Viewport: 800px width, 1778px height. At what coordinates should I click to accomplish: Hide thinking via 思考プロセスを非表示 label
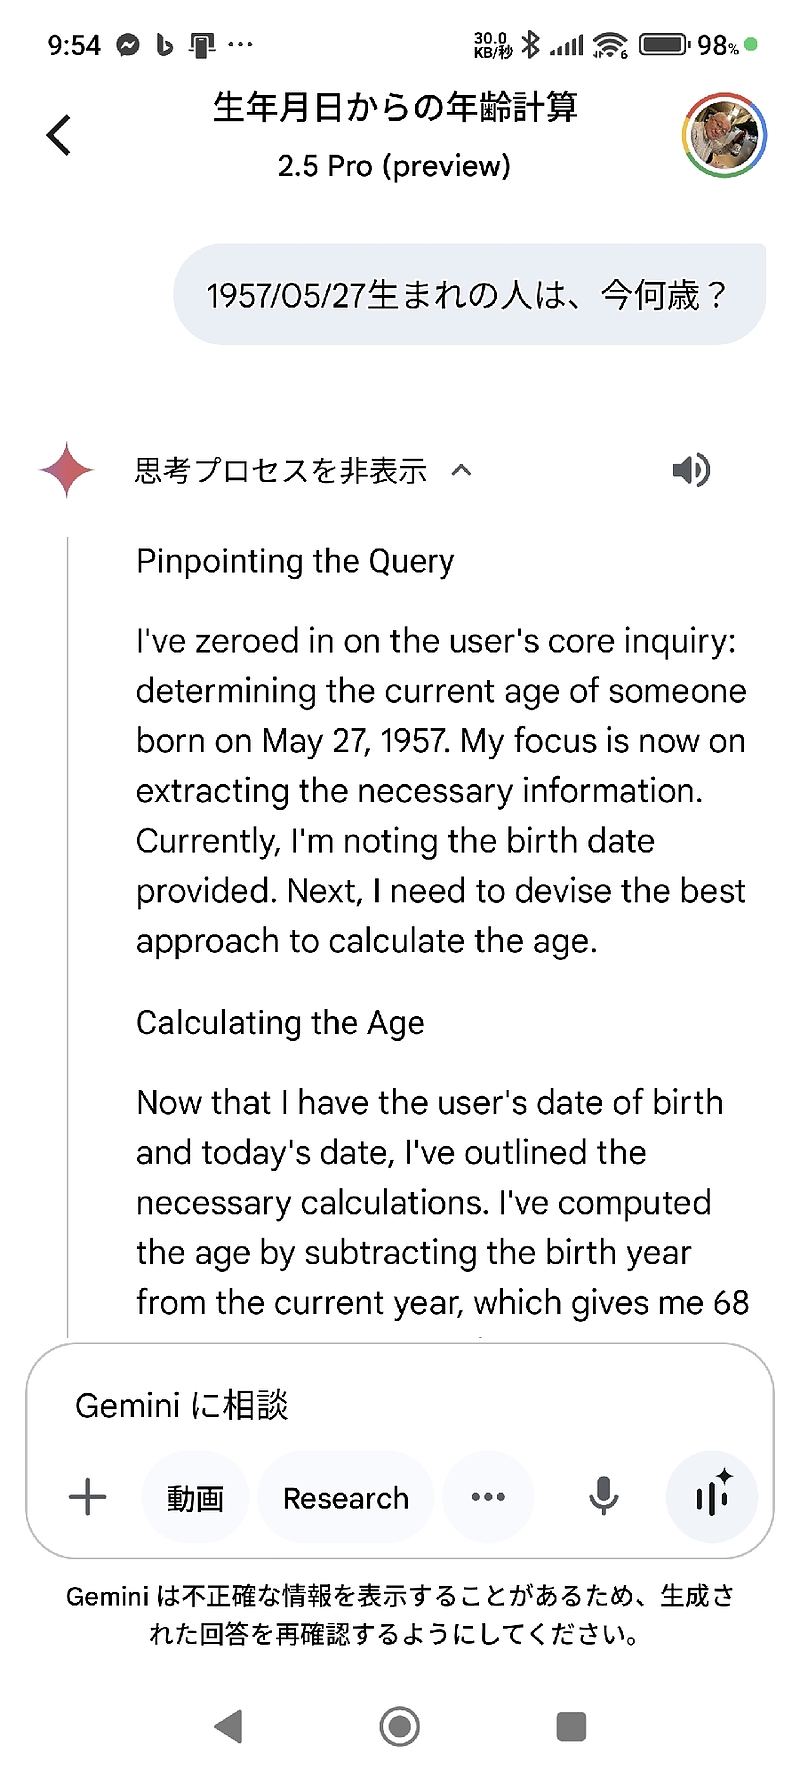[281, 470]
